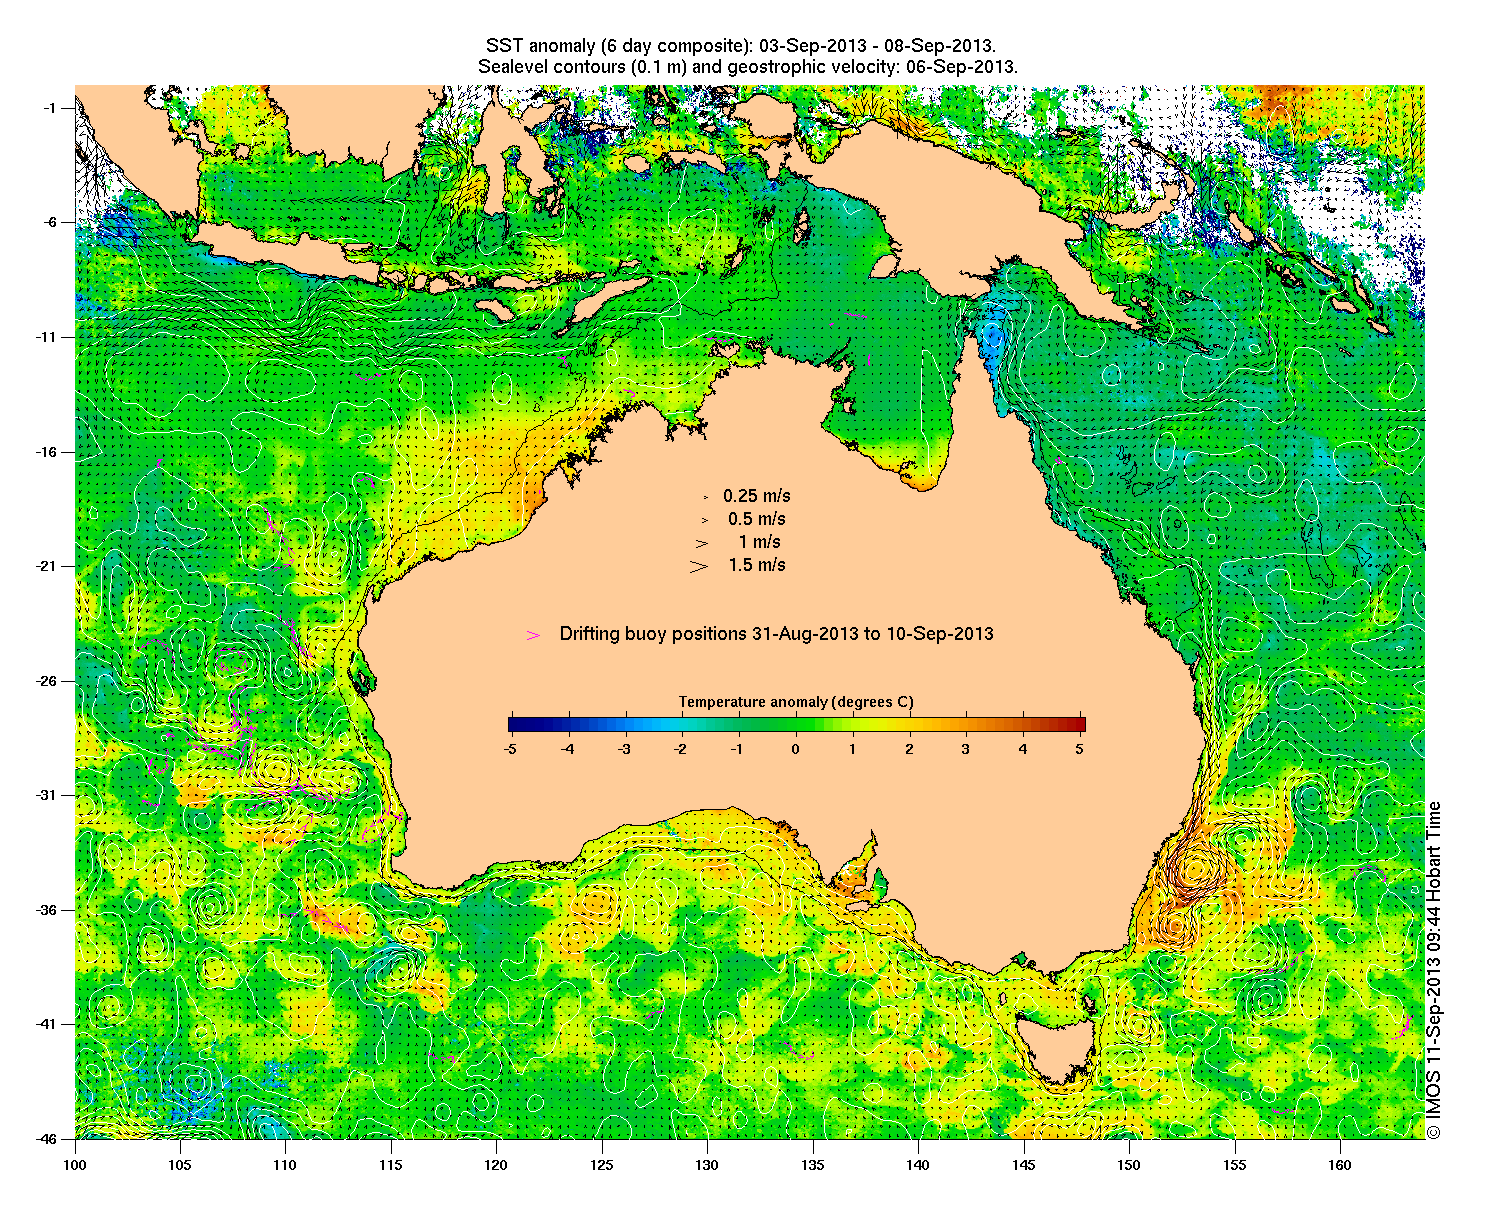The height and width of the screenshot is (1225, 1500).
Task: Click the 1.5 m/s legend arrow symbol
Action: pos(699,566)
